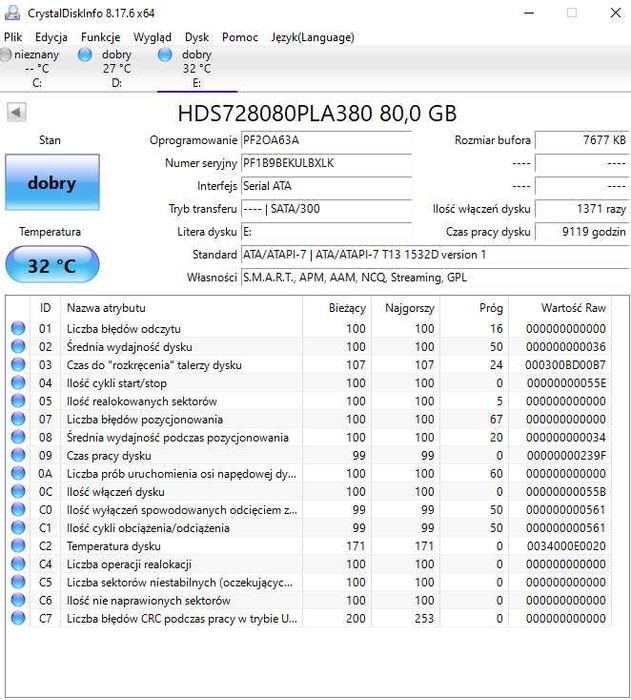Click status orb for attribute C1 cykli obciążenia
631x700 pixels.
tap(18, 527)
